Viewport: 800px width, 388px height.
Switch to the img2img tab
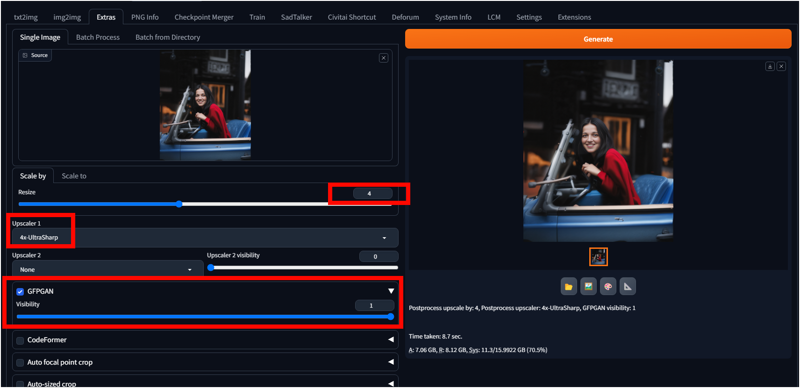tap(67, 17)
